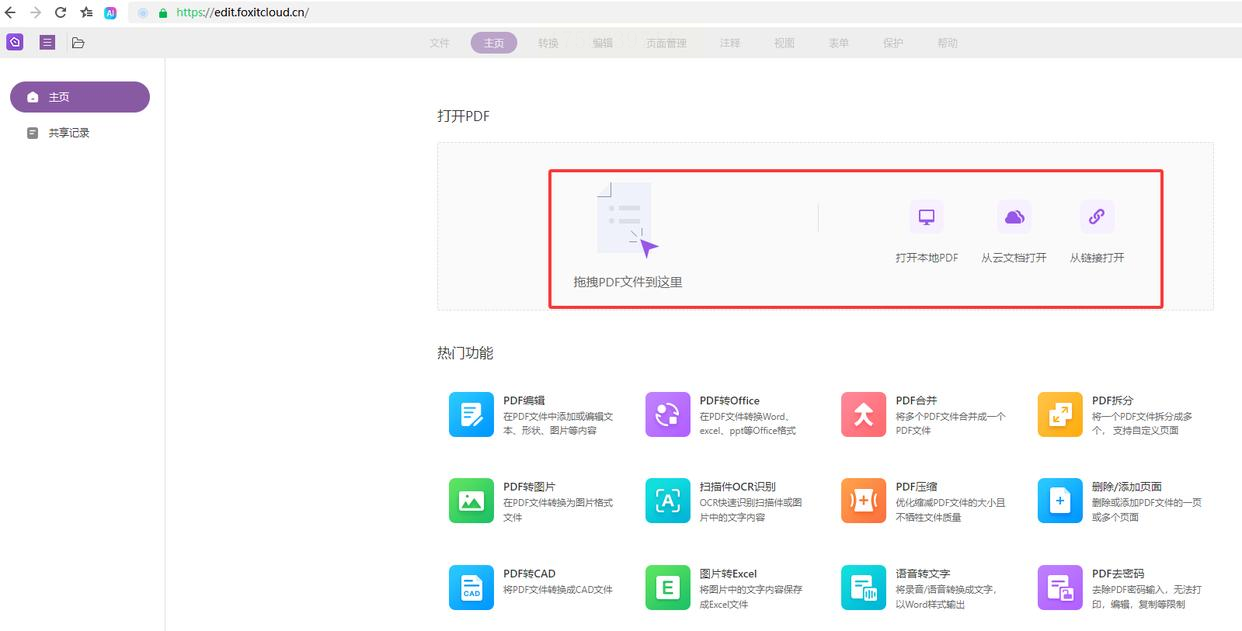Click the PDF转Office purple icon
Viewport: 1242px width, 631px height.
click(668, 414)
